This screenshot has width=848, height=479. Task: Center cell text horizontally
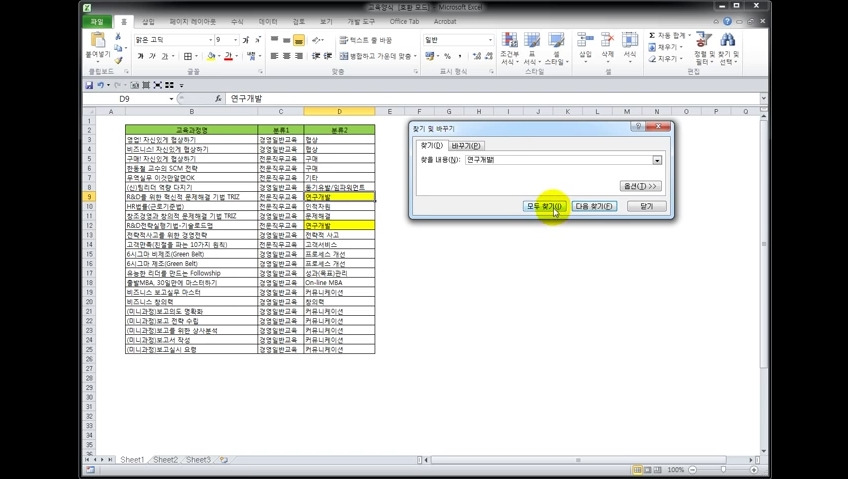click(286, 56)
